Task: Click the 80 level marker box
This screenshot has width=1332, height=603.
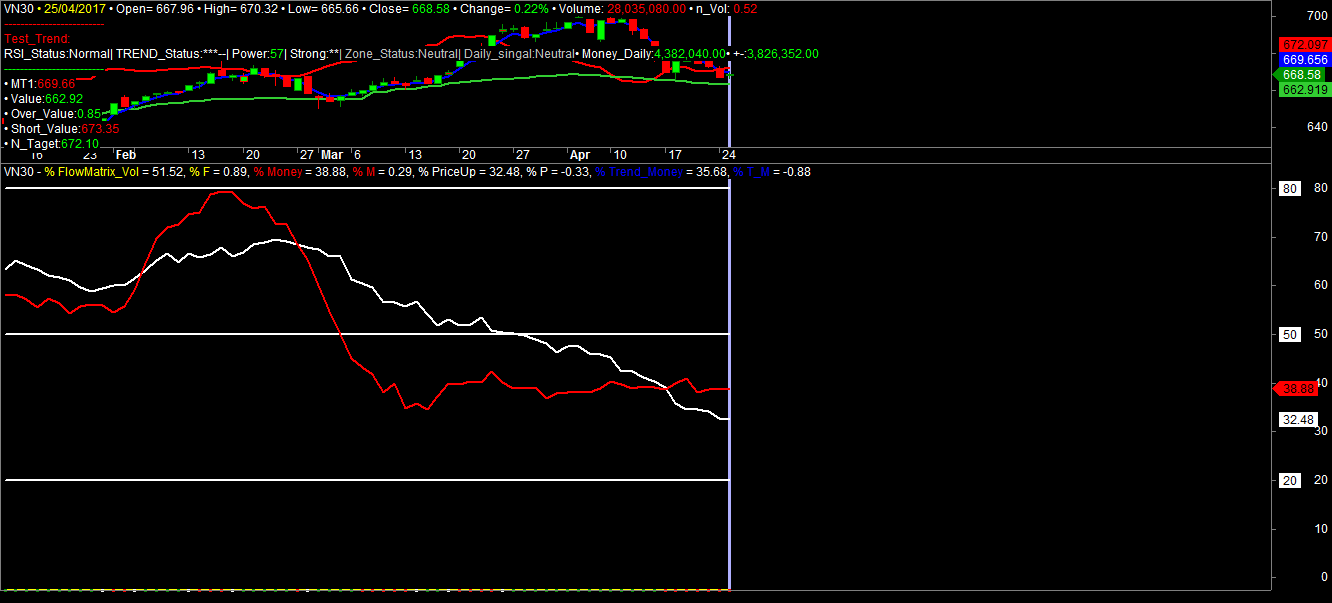Action: click(1290, 189)
